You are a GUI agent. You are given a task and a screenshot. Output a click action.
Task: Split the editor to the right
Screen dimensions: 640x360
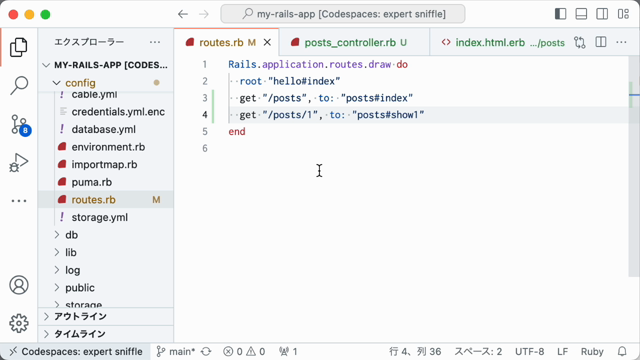pyautogui.click(x=601, y=42)
